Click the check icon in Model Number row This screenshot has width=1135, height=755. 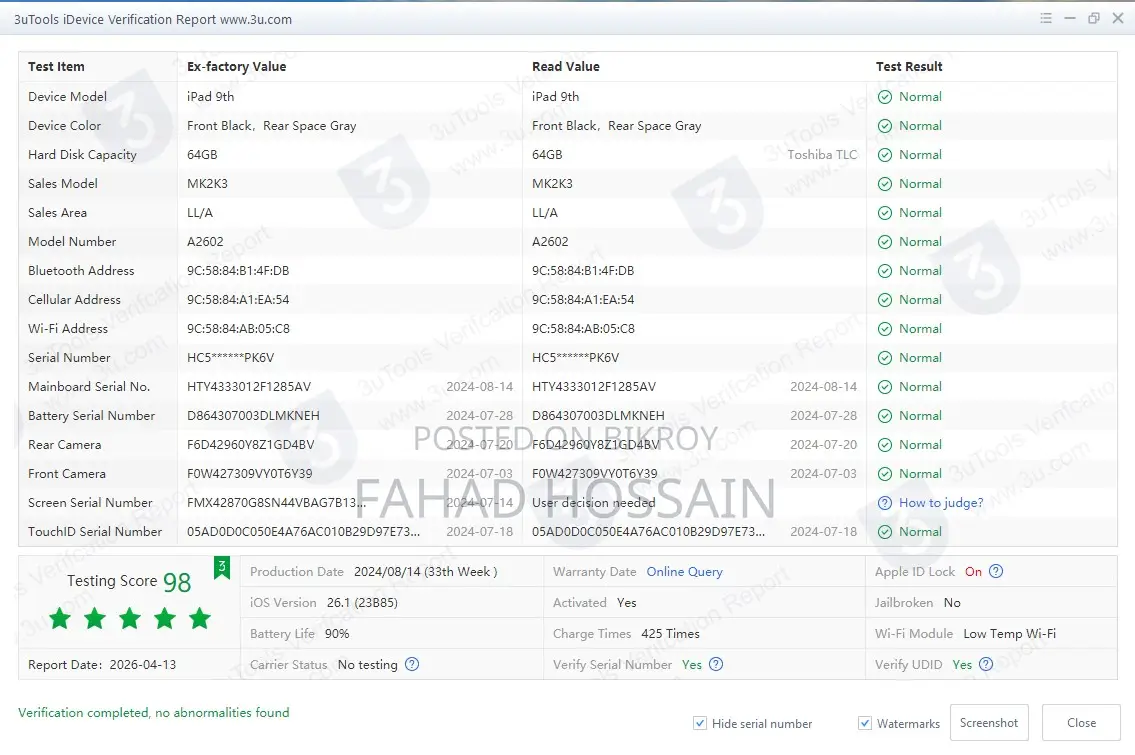coord(885,242)
